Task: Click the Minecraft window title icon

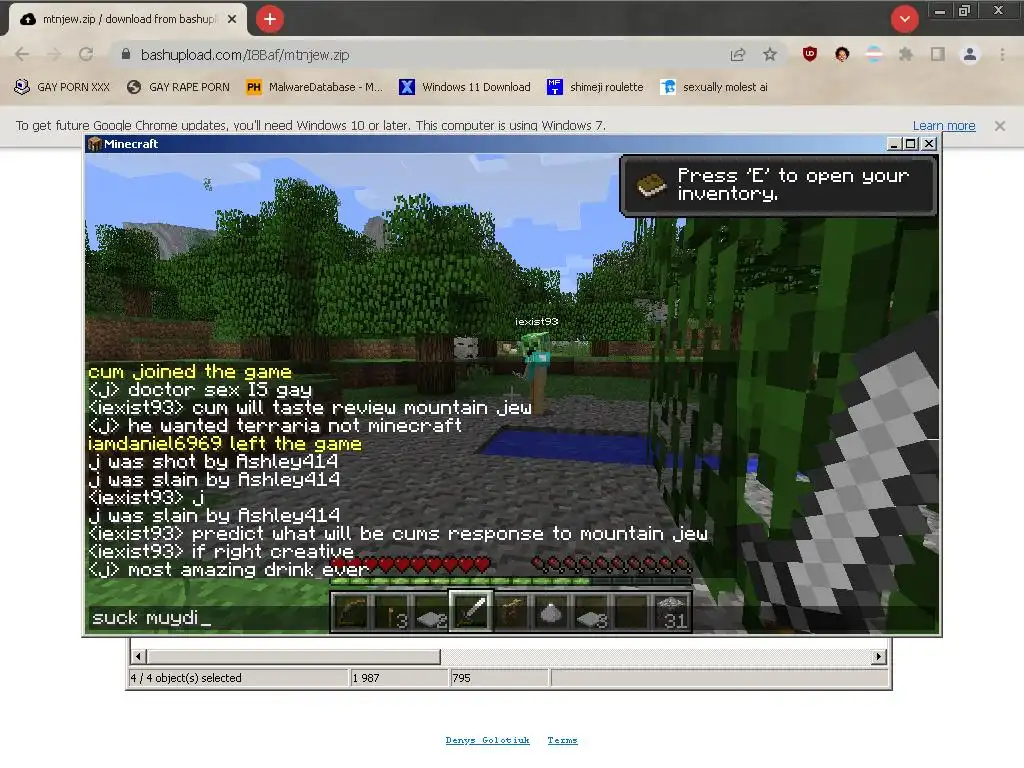Action: [95, 144]
